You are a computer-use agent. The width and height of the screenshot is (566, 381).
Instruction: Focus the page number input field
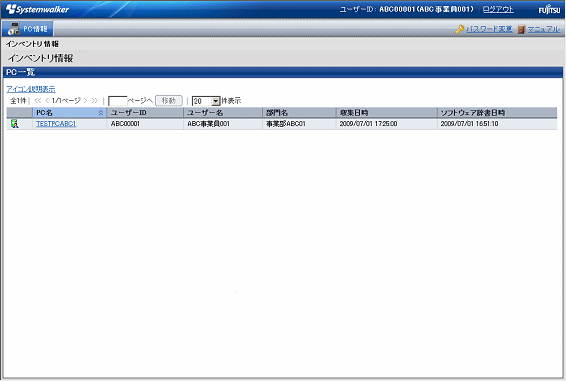click(118, 101)
